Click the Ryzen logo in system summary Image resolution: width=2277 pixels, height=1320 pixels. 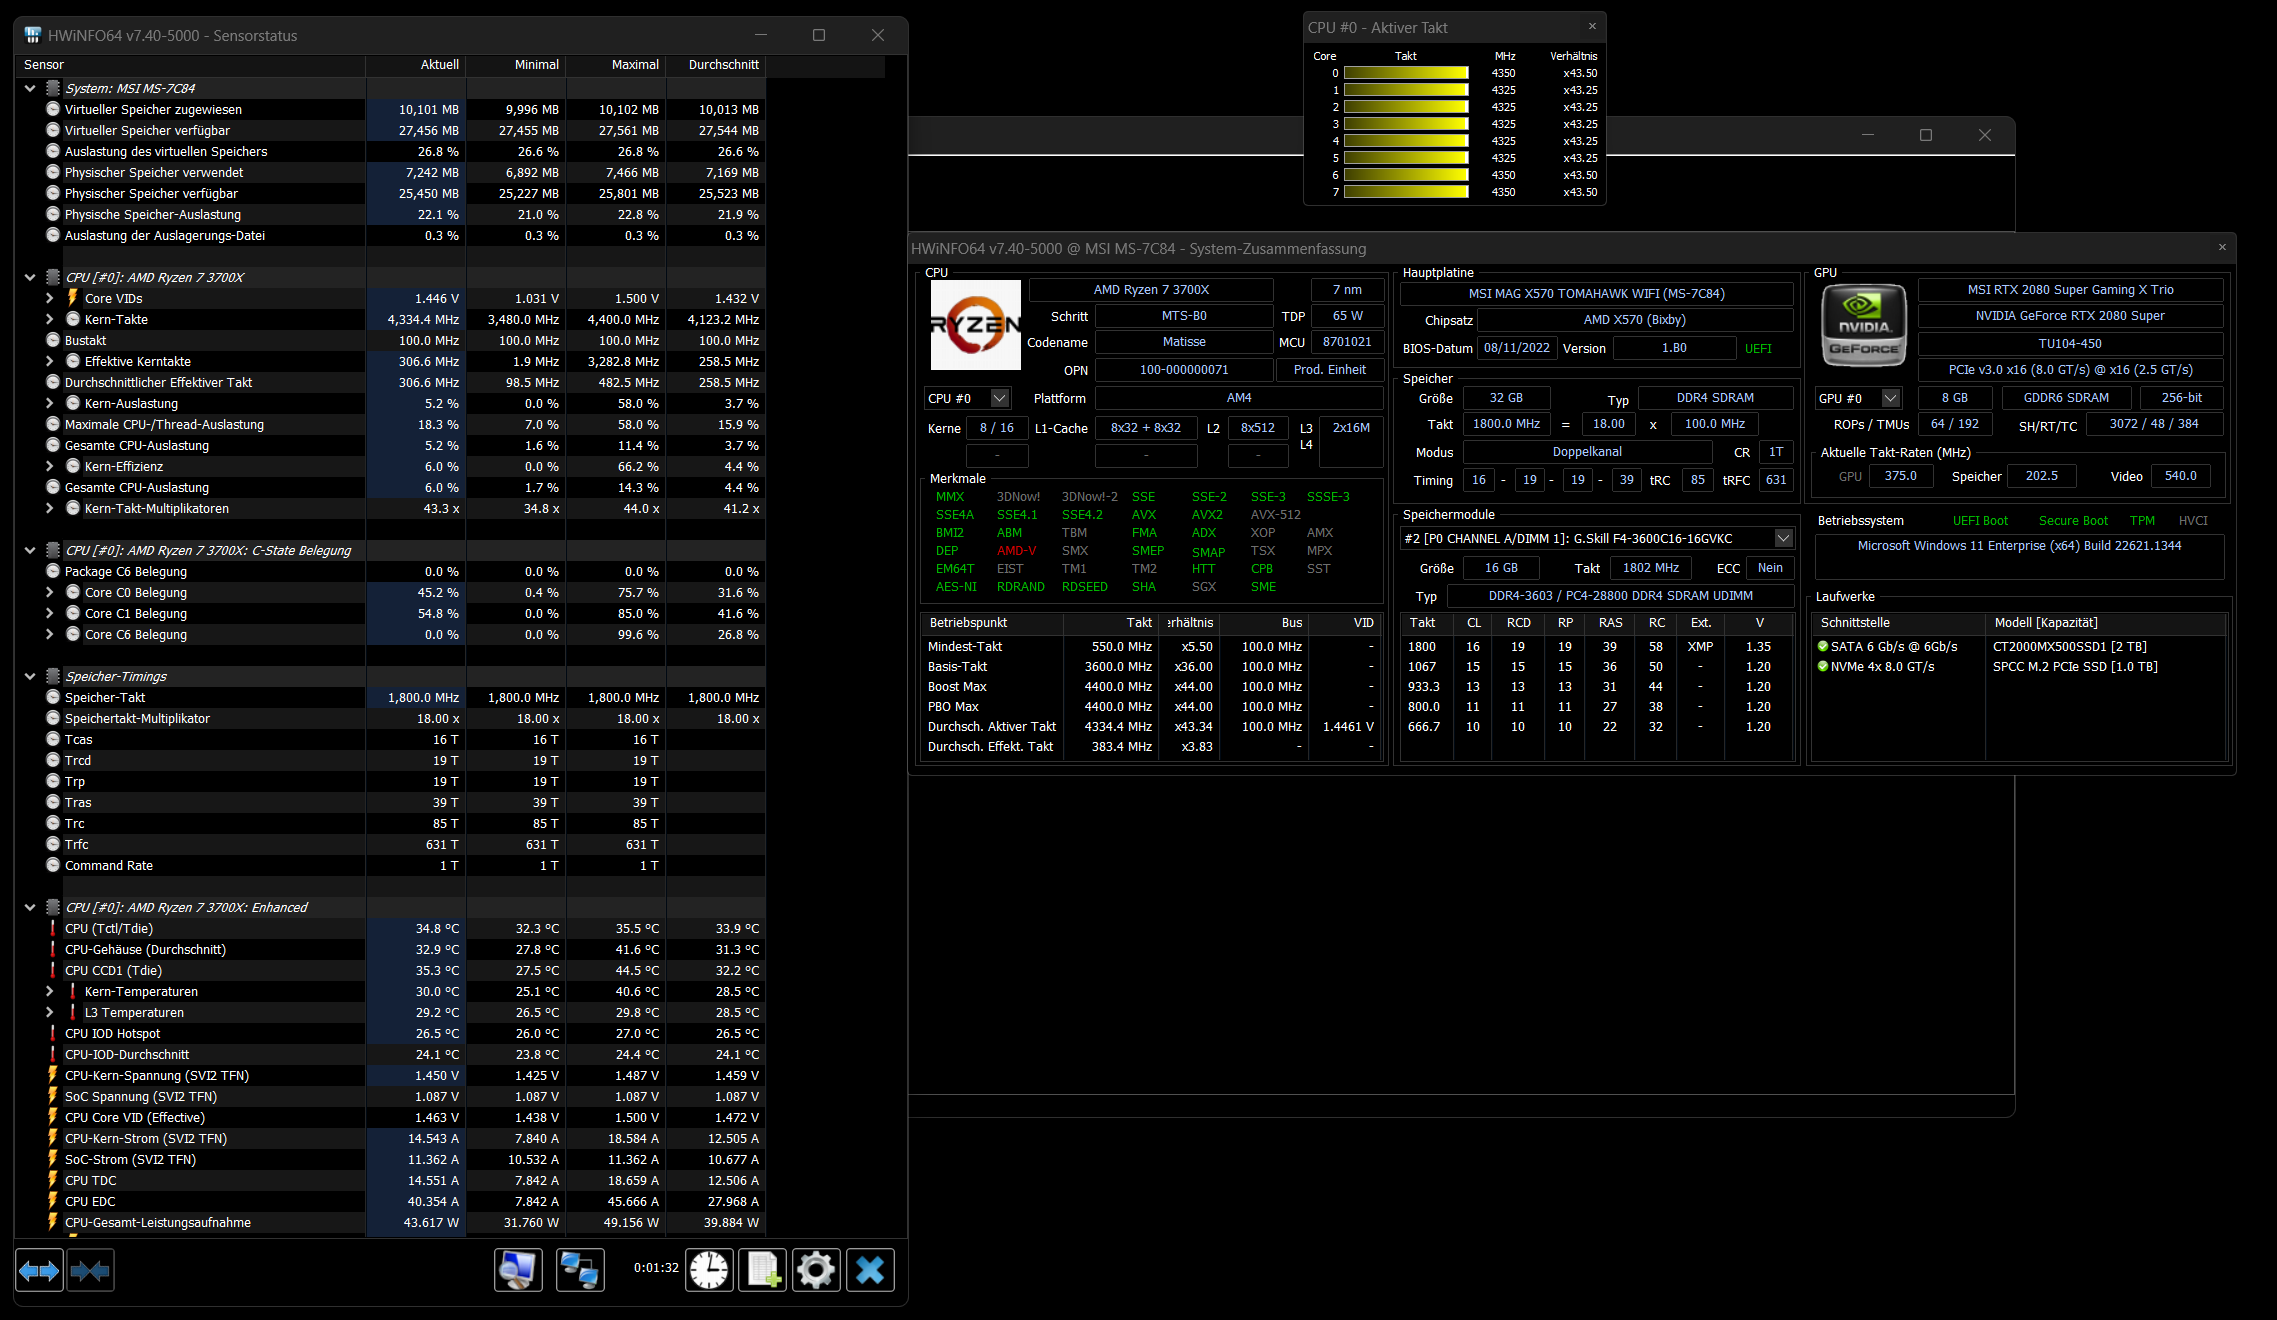(975, 325)
